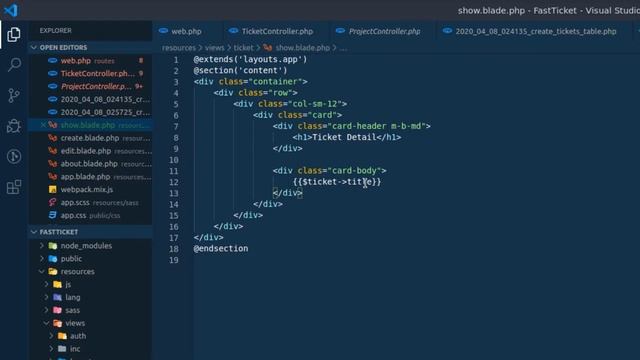Click the @endsection text on line 18
The height and width of the screenshot is (360, 640).
click(221, 249)
